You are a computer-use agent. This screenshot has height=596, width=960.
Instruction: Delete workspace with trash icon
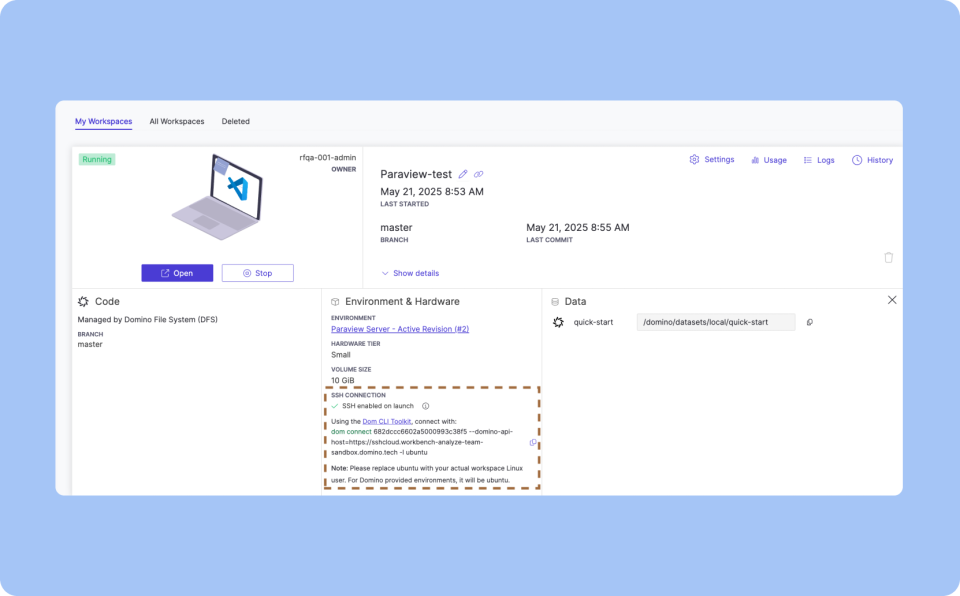(888, 257)
